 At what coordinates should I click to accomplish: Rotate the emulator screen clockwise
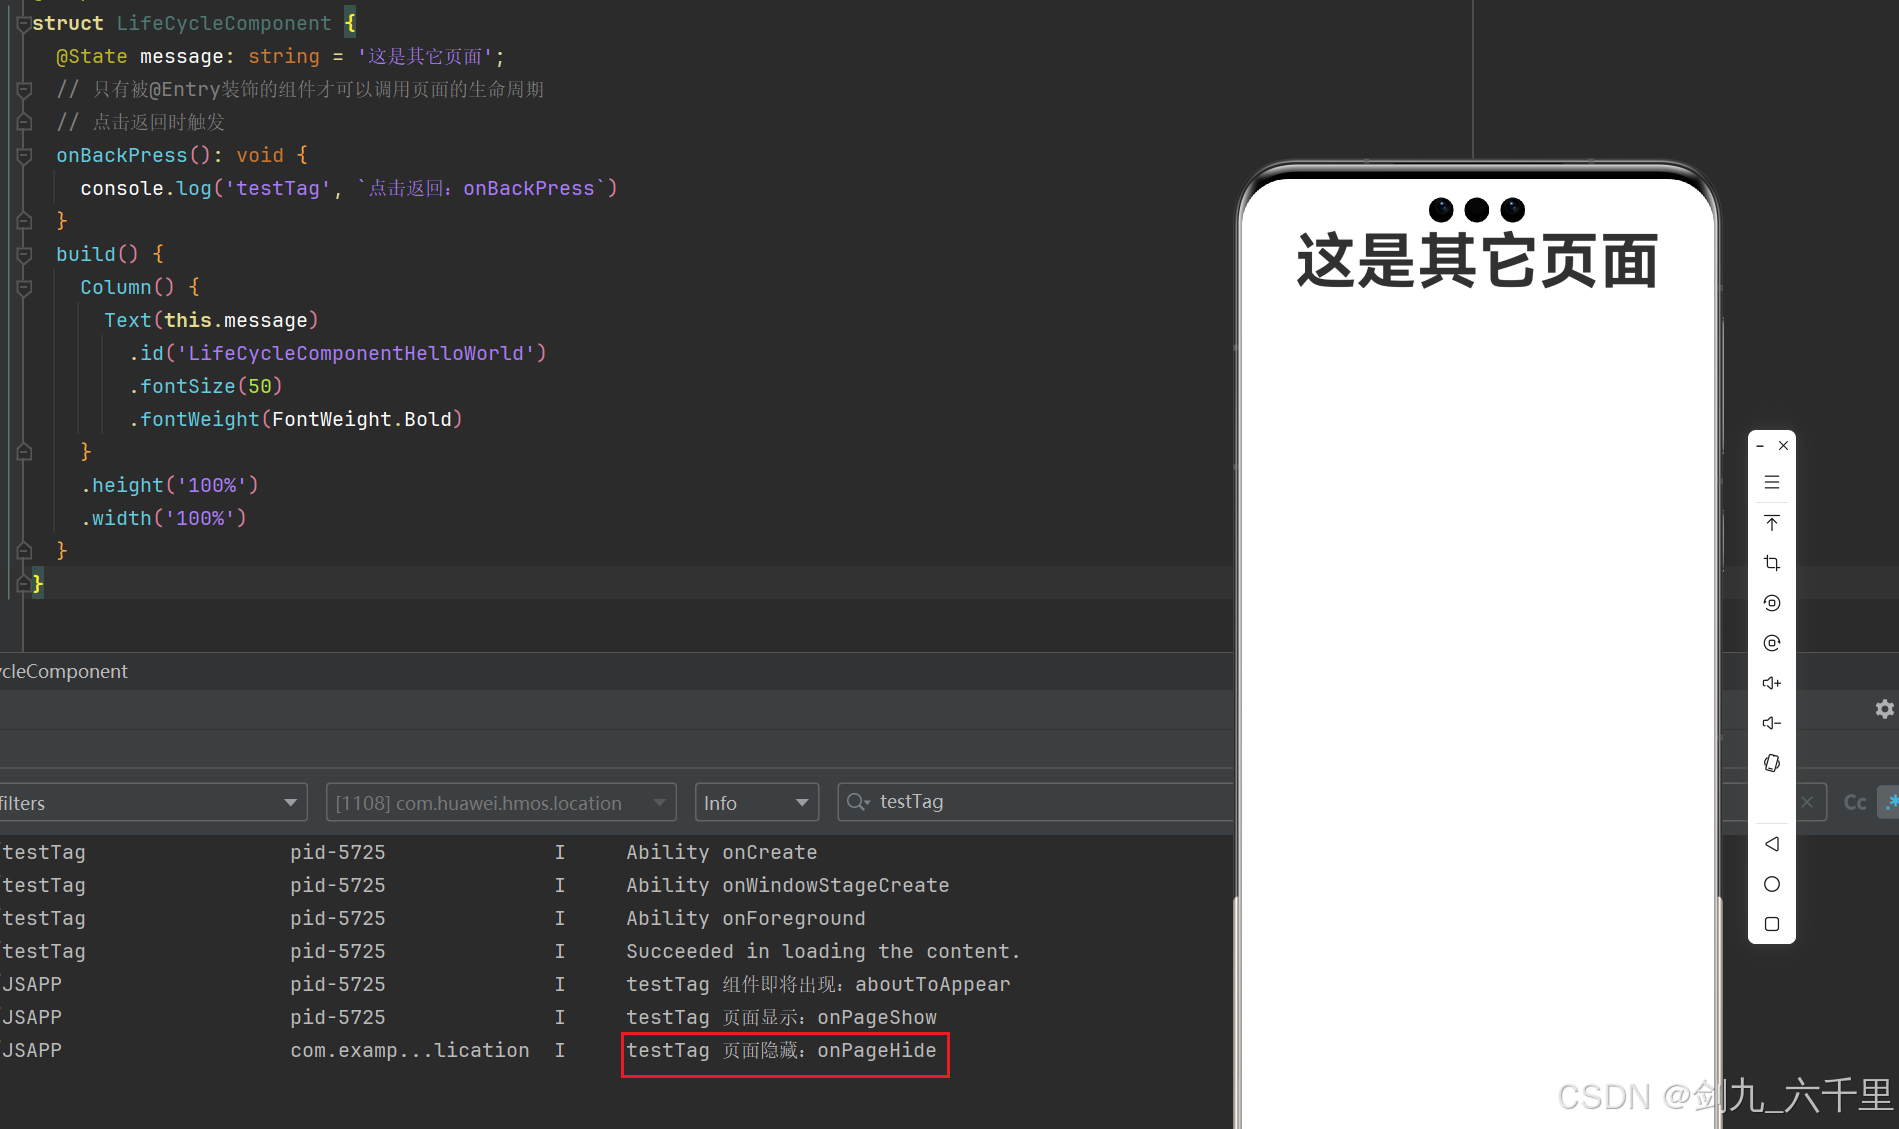point(1771,643)
